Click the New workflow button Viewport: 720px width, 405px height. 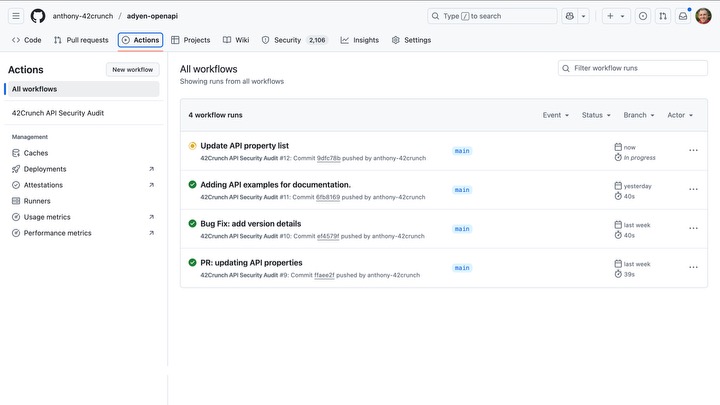click(x=133, y=69)
